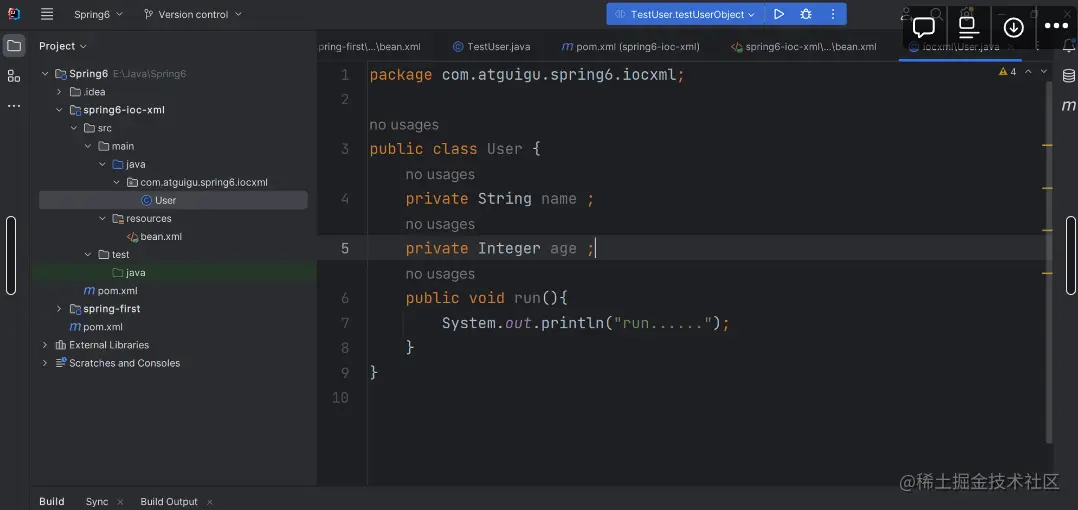Open the Version control dropdown
This screenshot has width=1078, height=510.
coord(193,14)
